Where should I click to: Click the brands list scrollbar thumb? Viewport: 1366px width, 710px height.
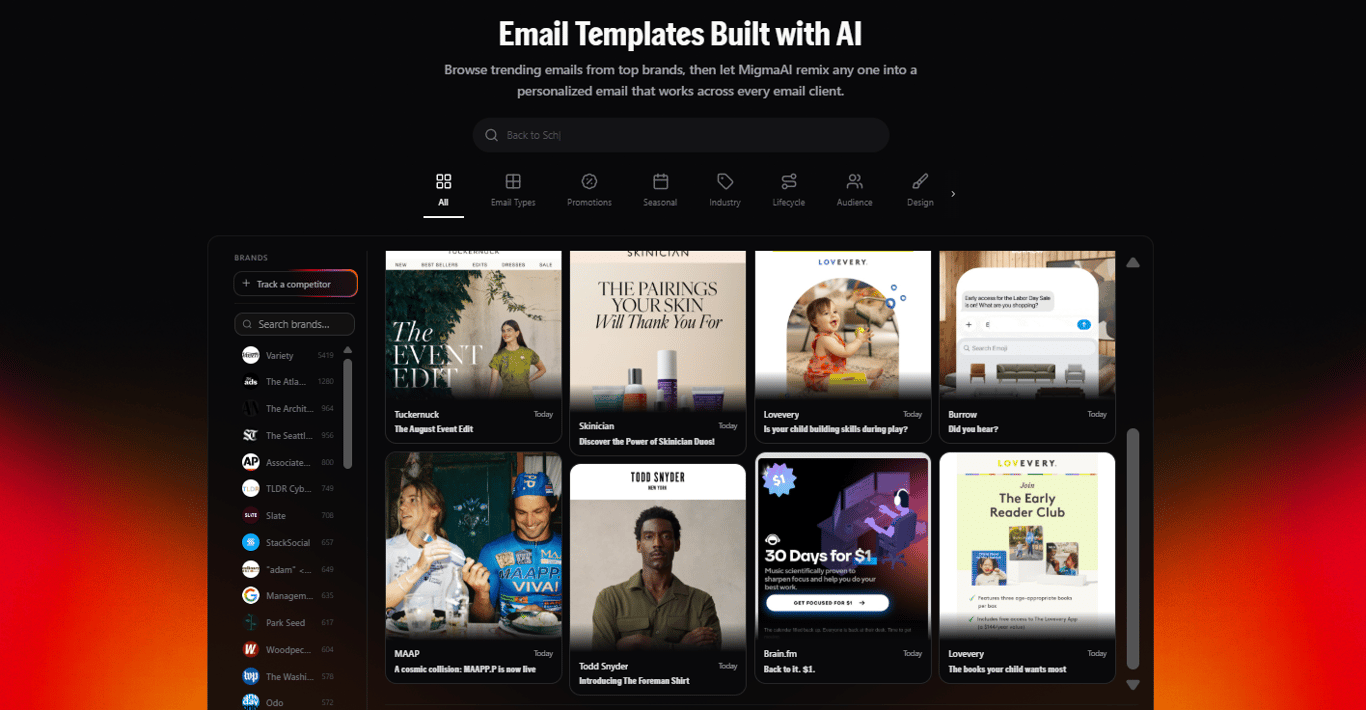[348, 413]
